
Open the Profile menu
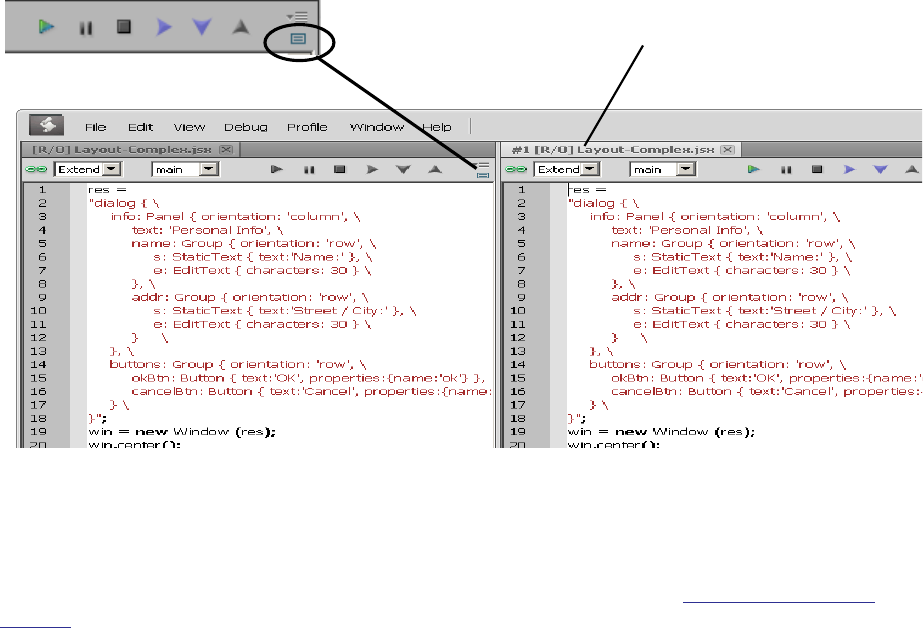307,127
